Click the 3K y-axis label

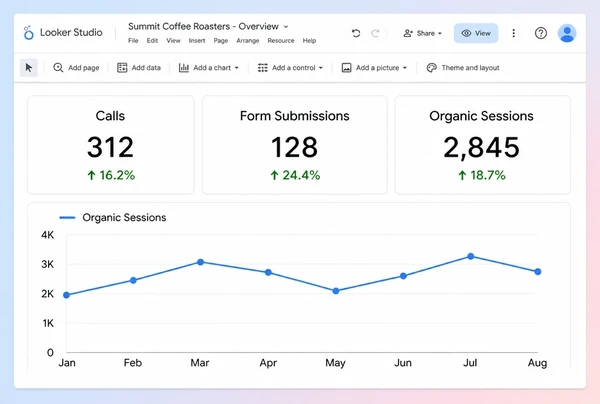[x=48, y=264]
